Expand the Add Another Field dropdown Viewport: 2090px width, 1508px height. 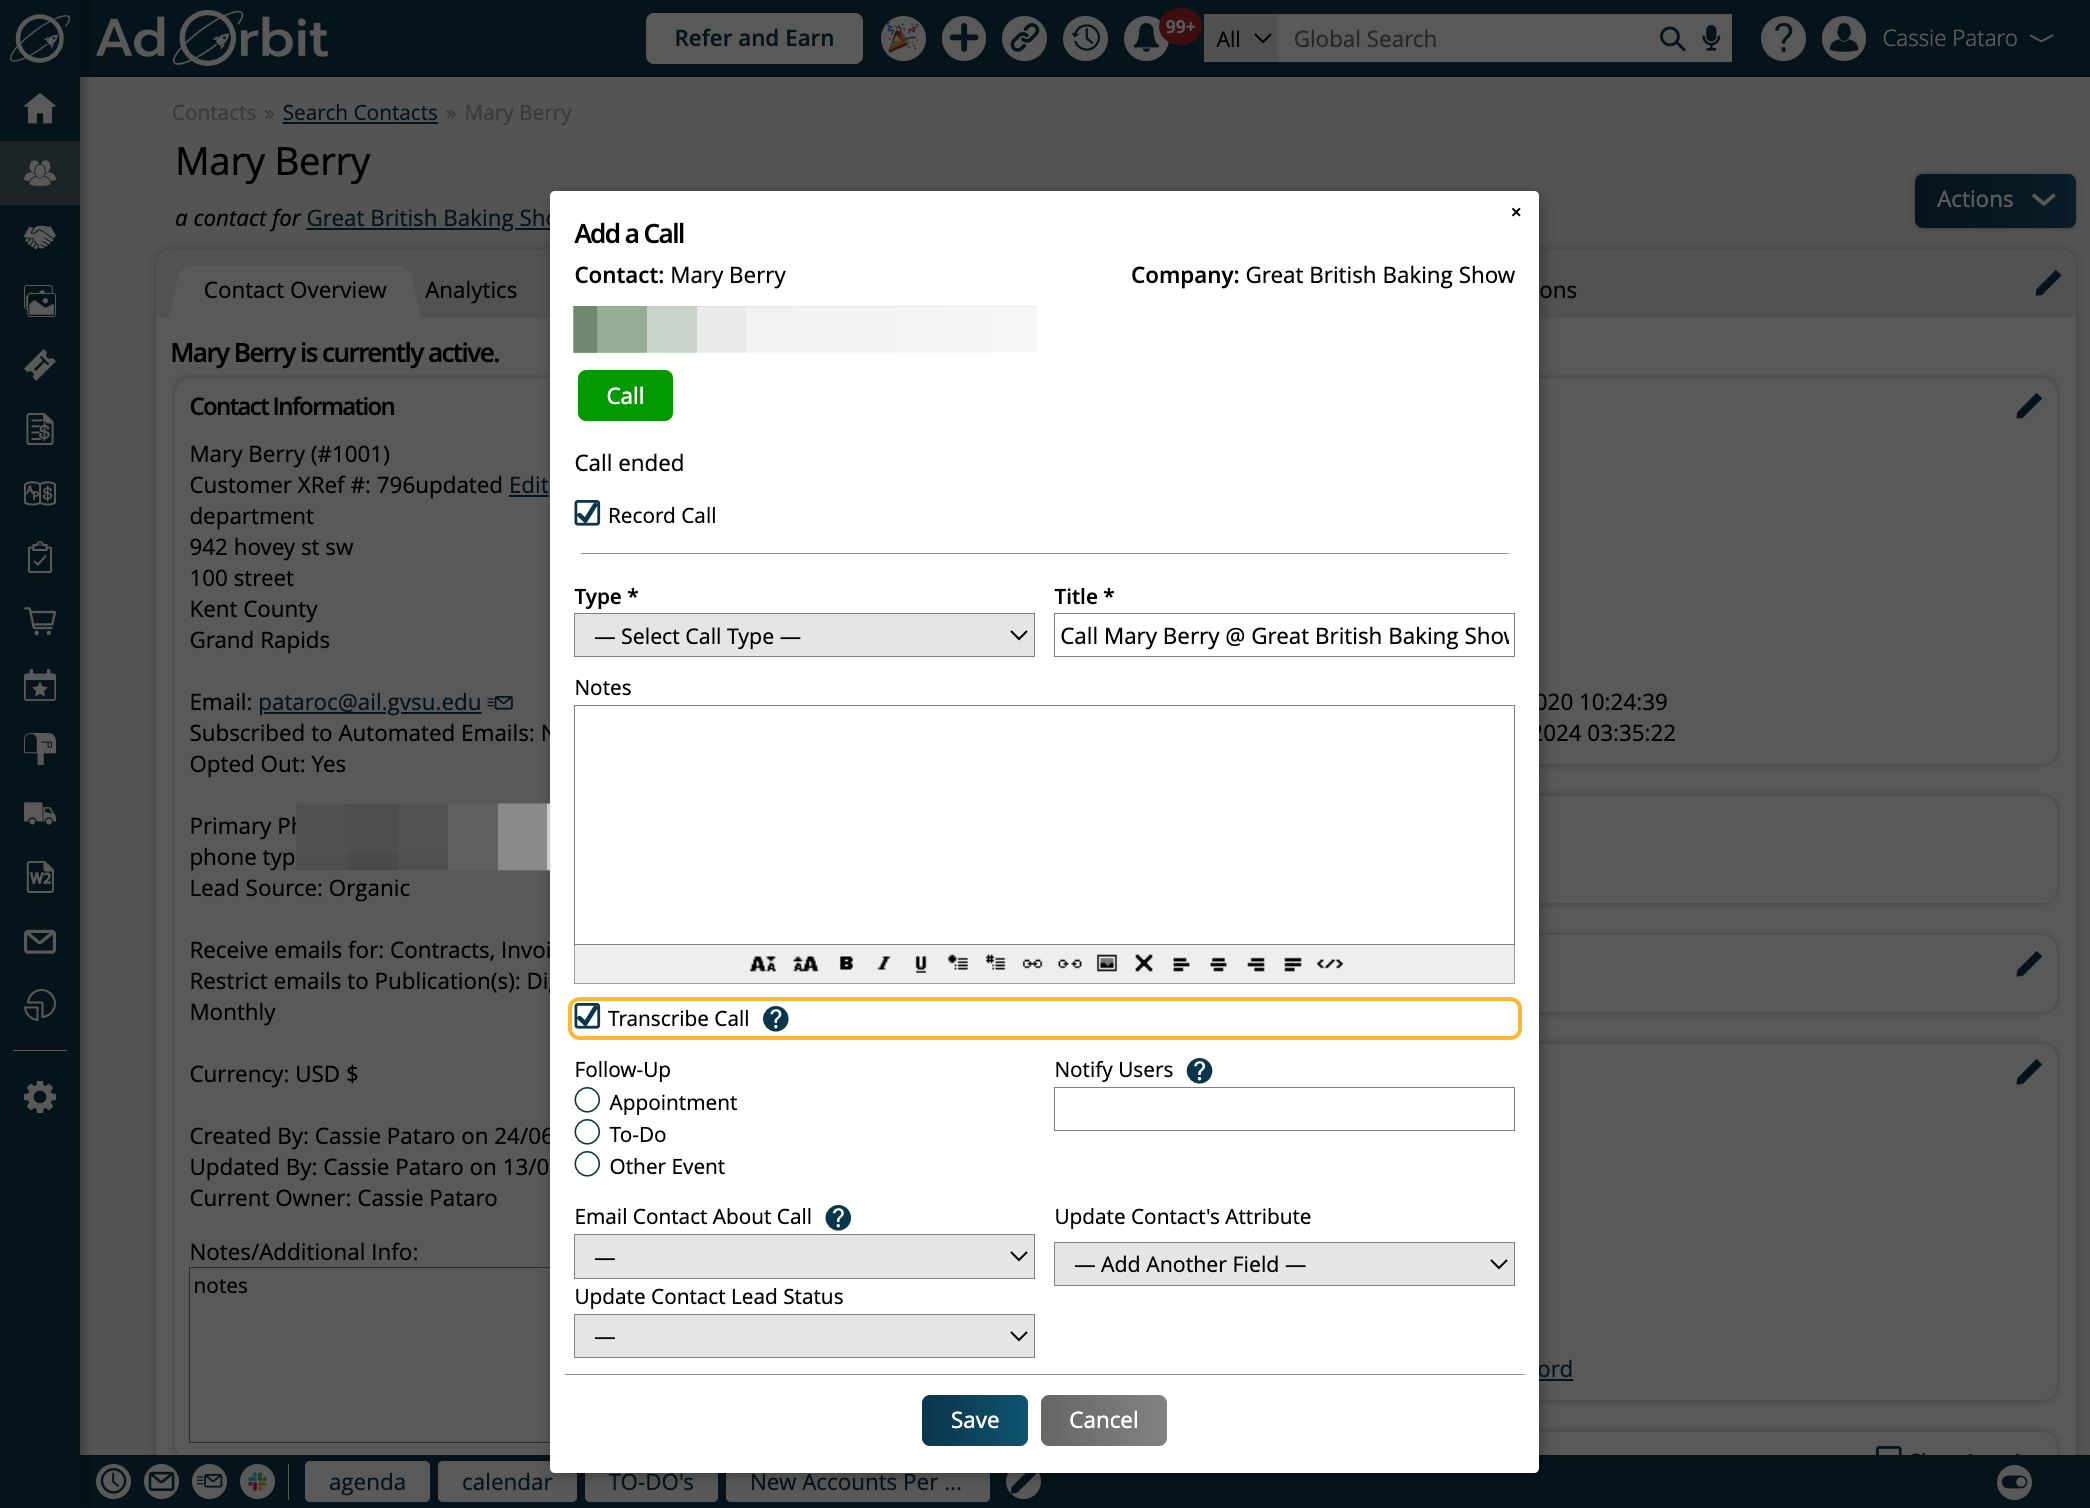click(1284, 1264)
